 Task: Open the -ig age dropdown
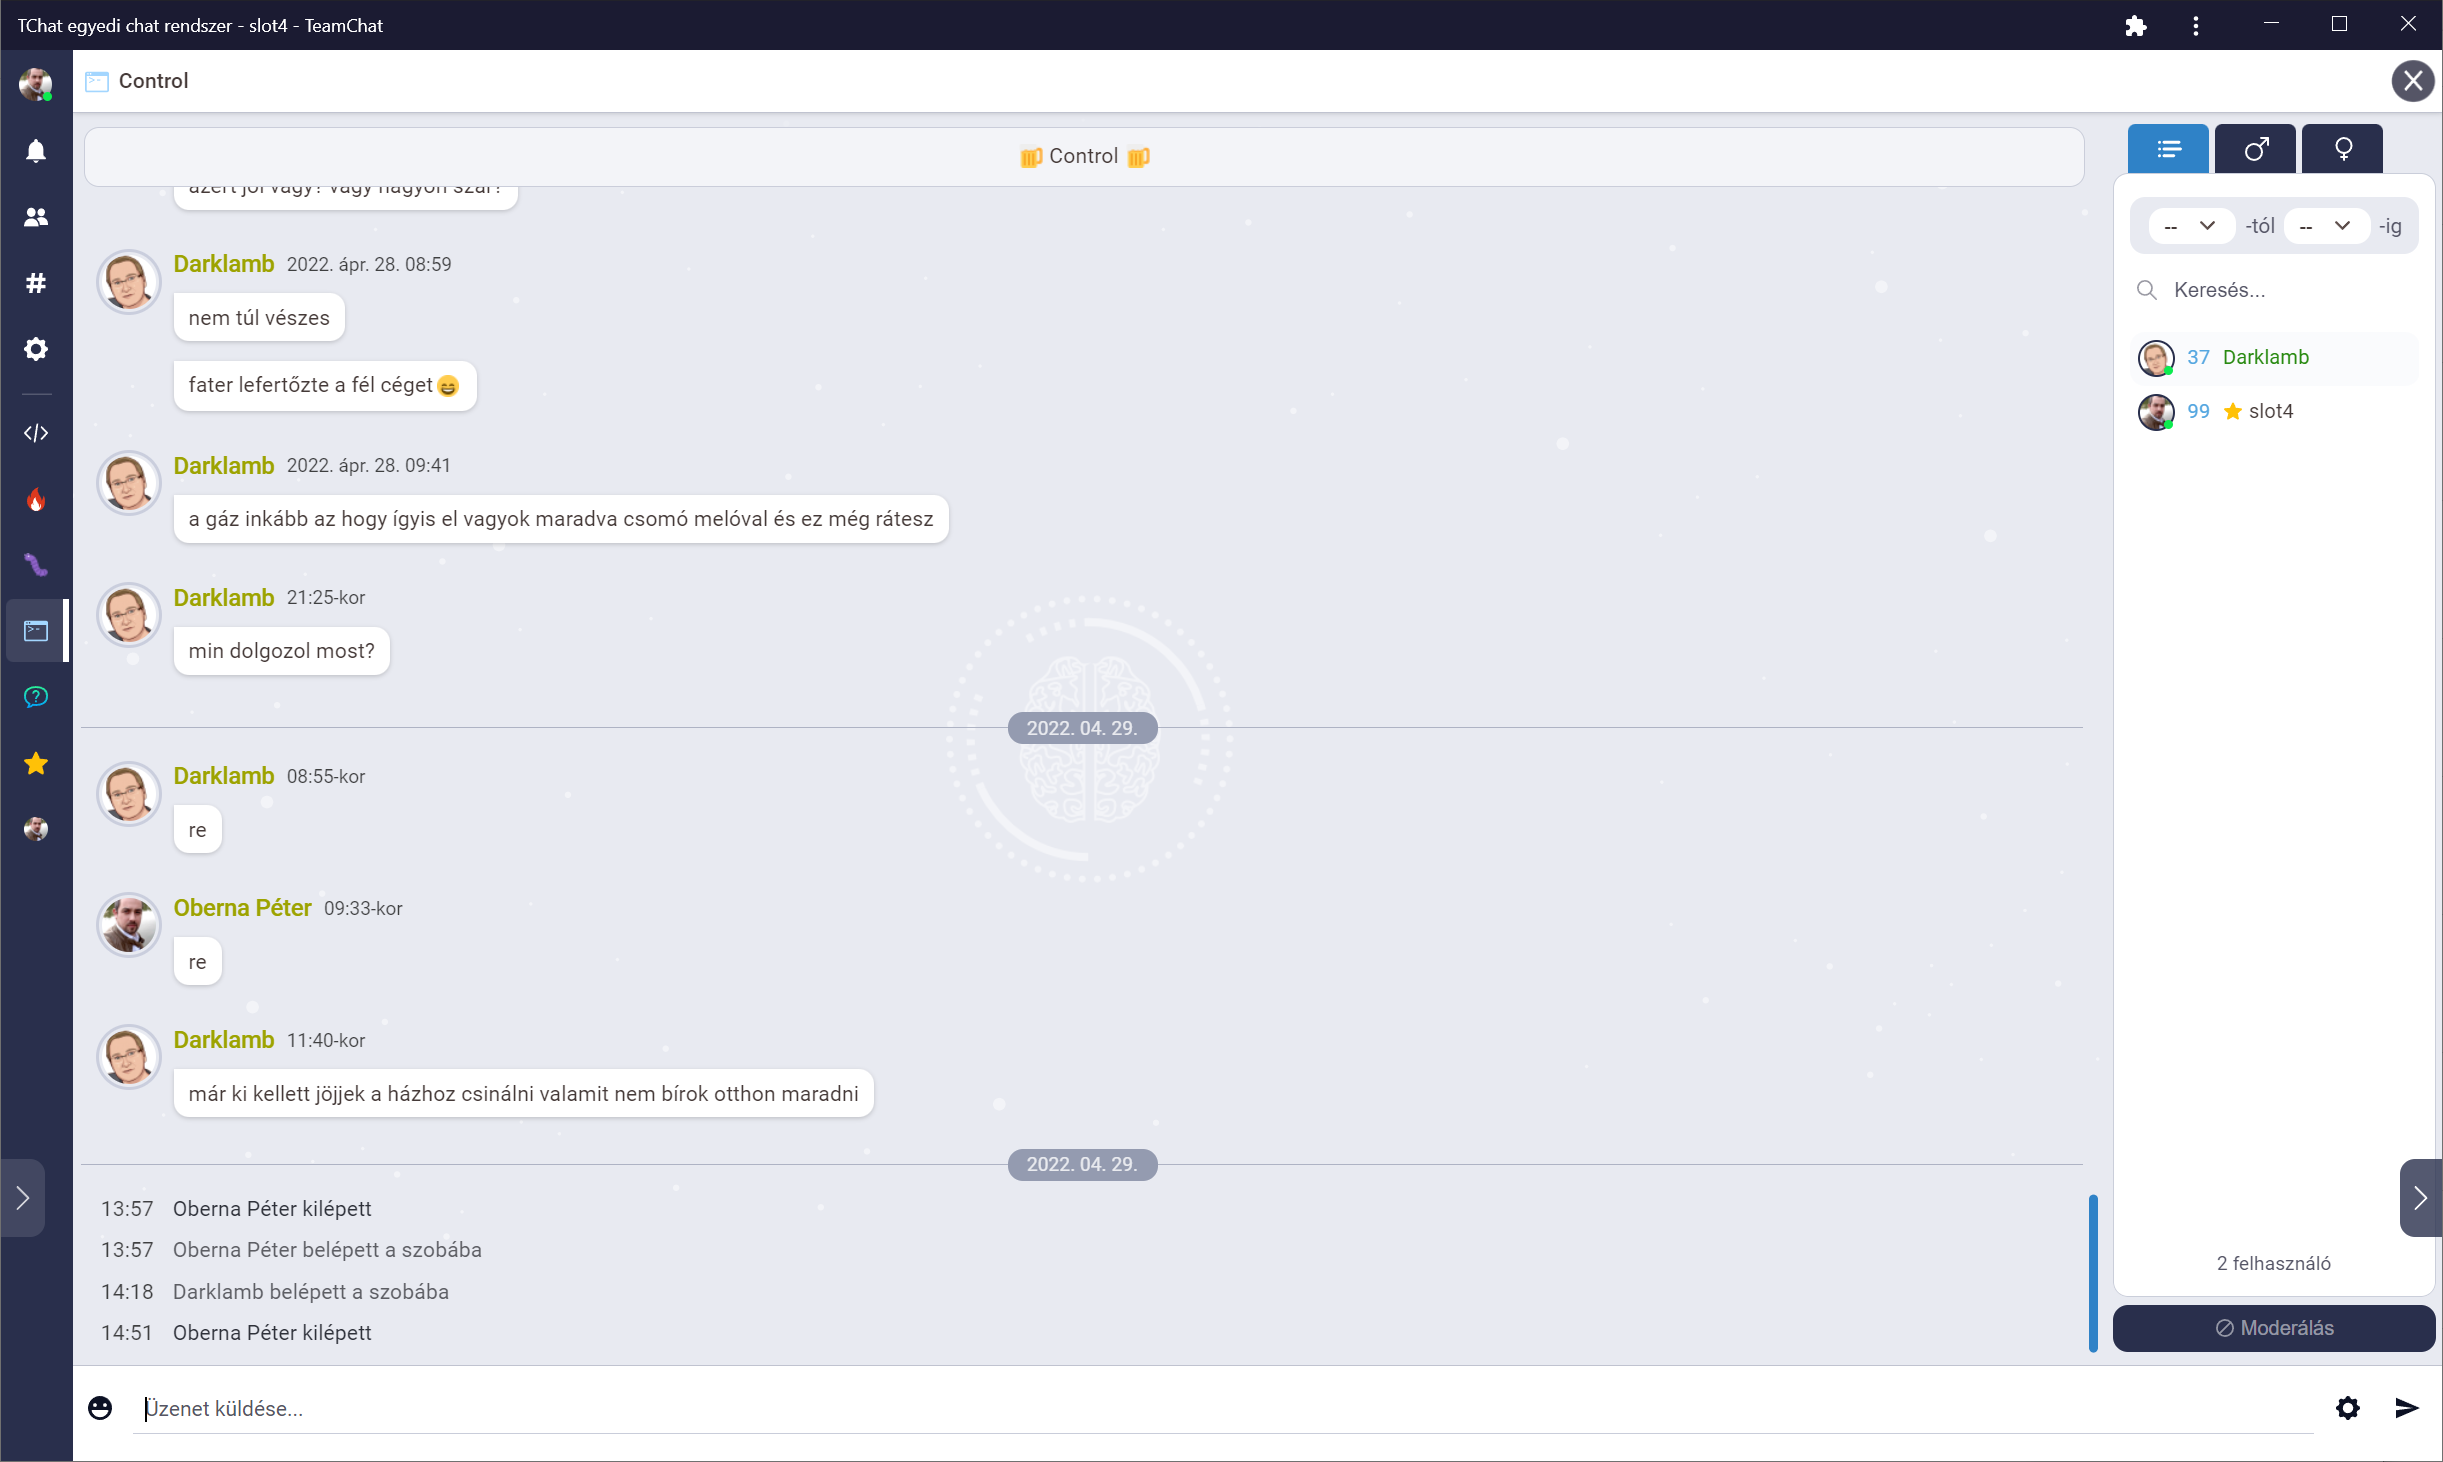[x=2326, y=226]
